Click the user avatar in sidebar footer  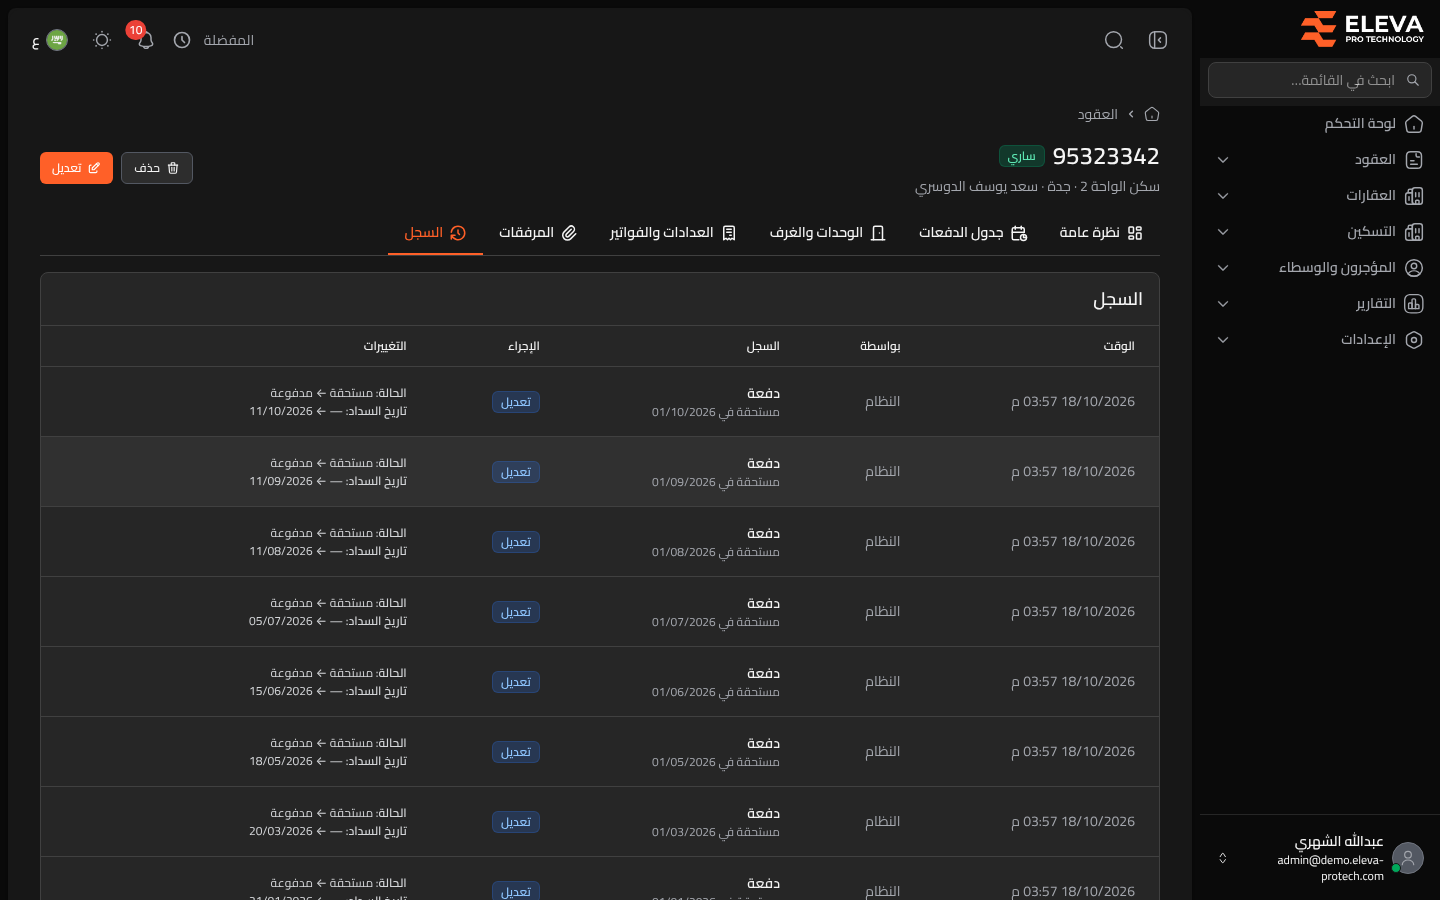coord(1408,858)
